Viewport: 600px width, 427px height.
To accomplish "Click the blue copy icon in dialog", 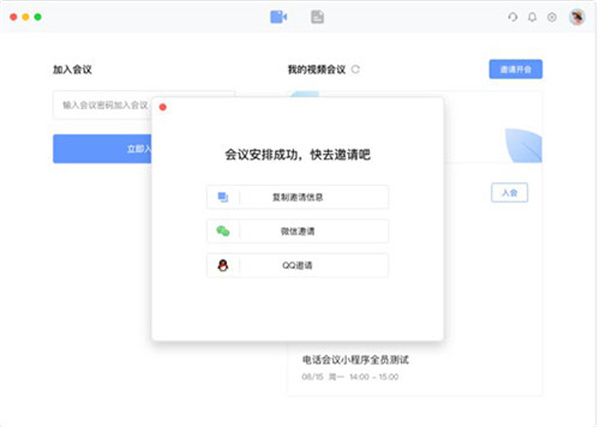I will point(223,197).
